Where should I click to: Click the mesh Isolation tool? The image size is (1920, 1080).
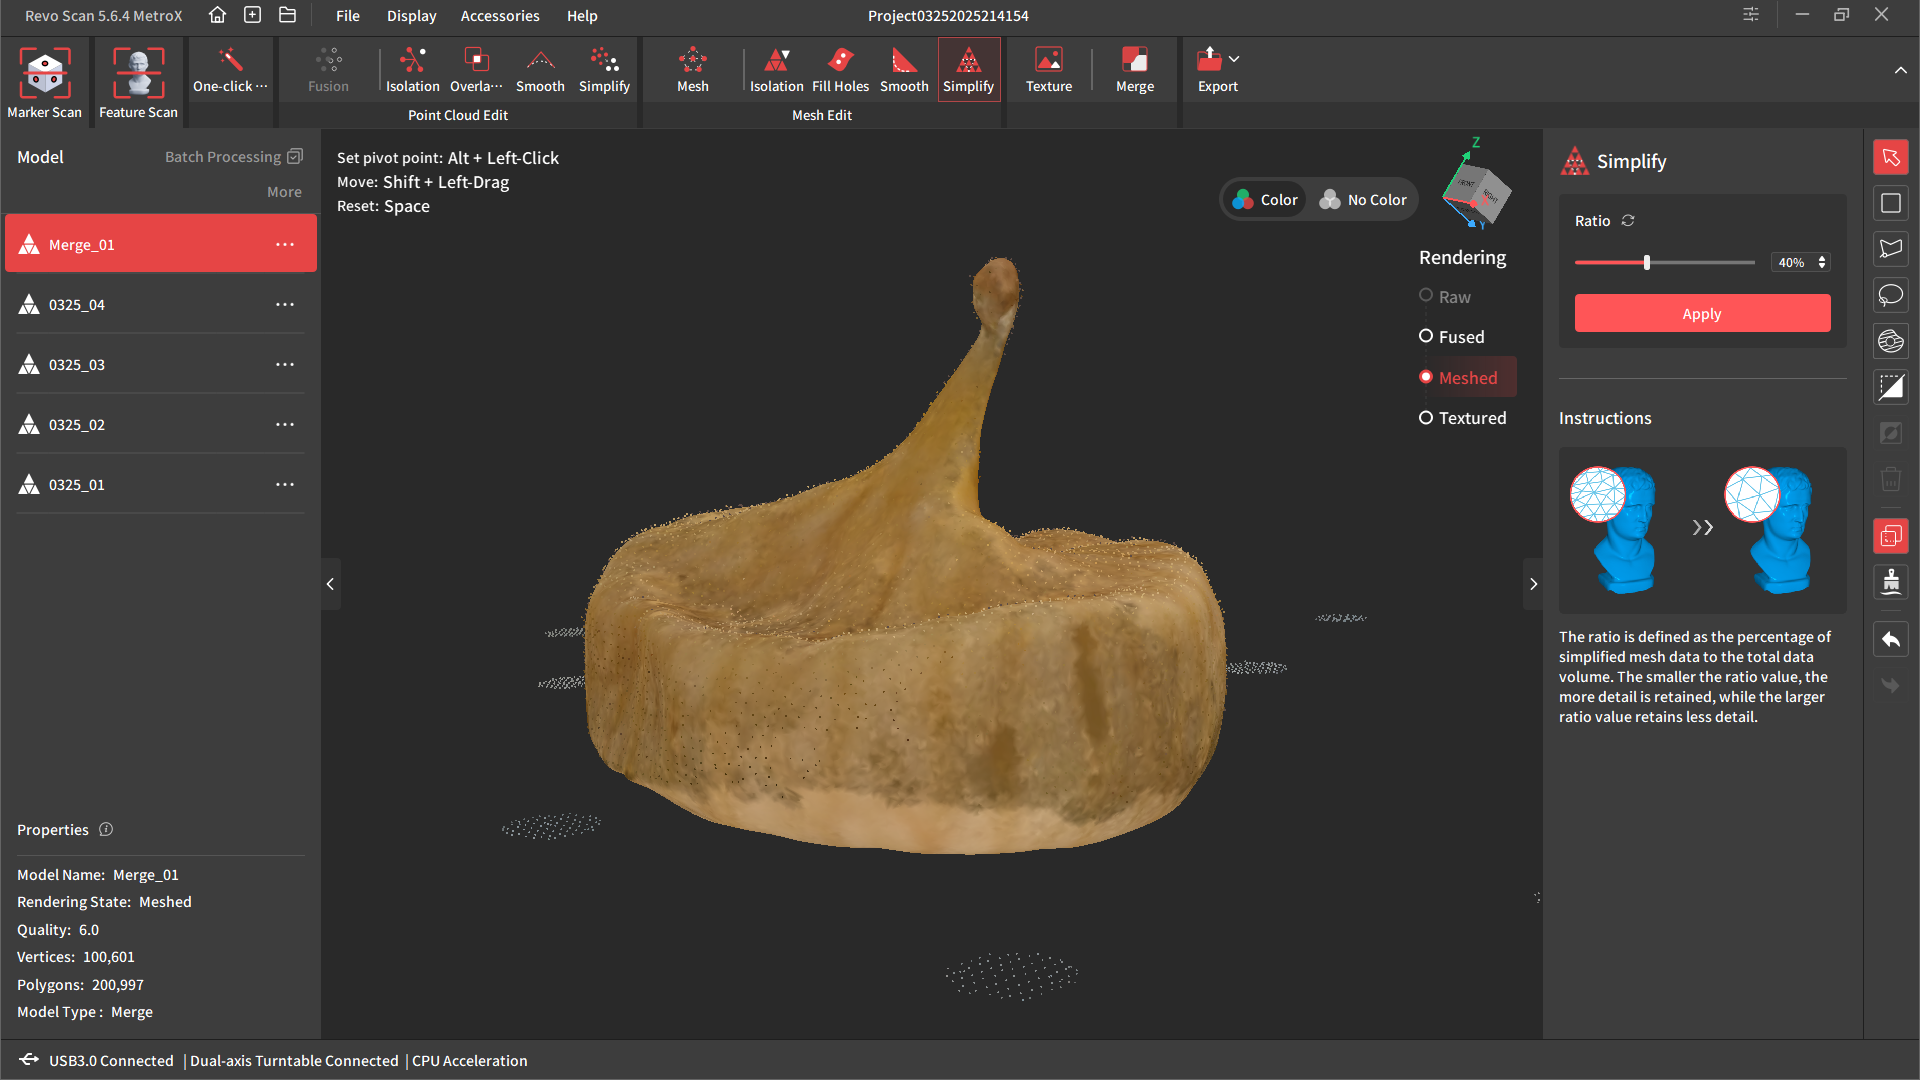tap(776, 70)
